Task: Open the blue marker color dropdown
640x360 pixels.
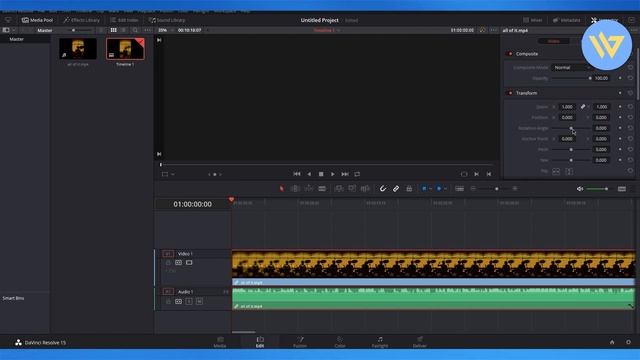Action: pos(445,189)
